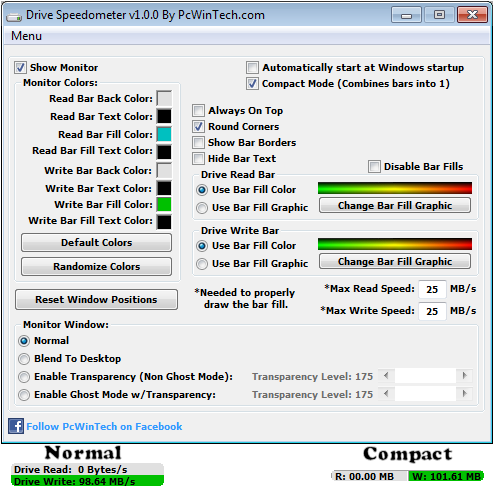This screenshot has height=500, width=495.
Task: Click the Max Read Speed field
Action: (x=432, y=289)
